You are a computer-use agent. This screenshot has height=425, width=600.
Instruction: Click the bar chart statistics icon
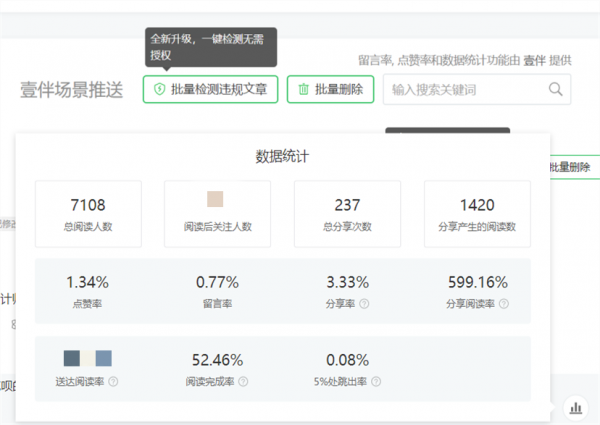[576, 408]
